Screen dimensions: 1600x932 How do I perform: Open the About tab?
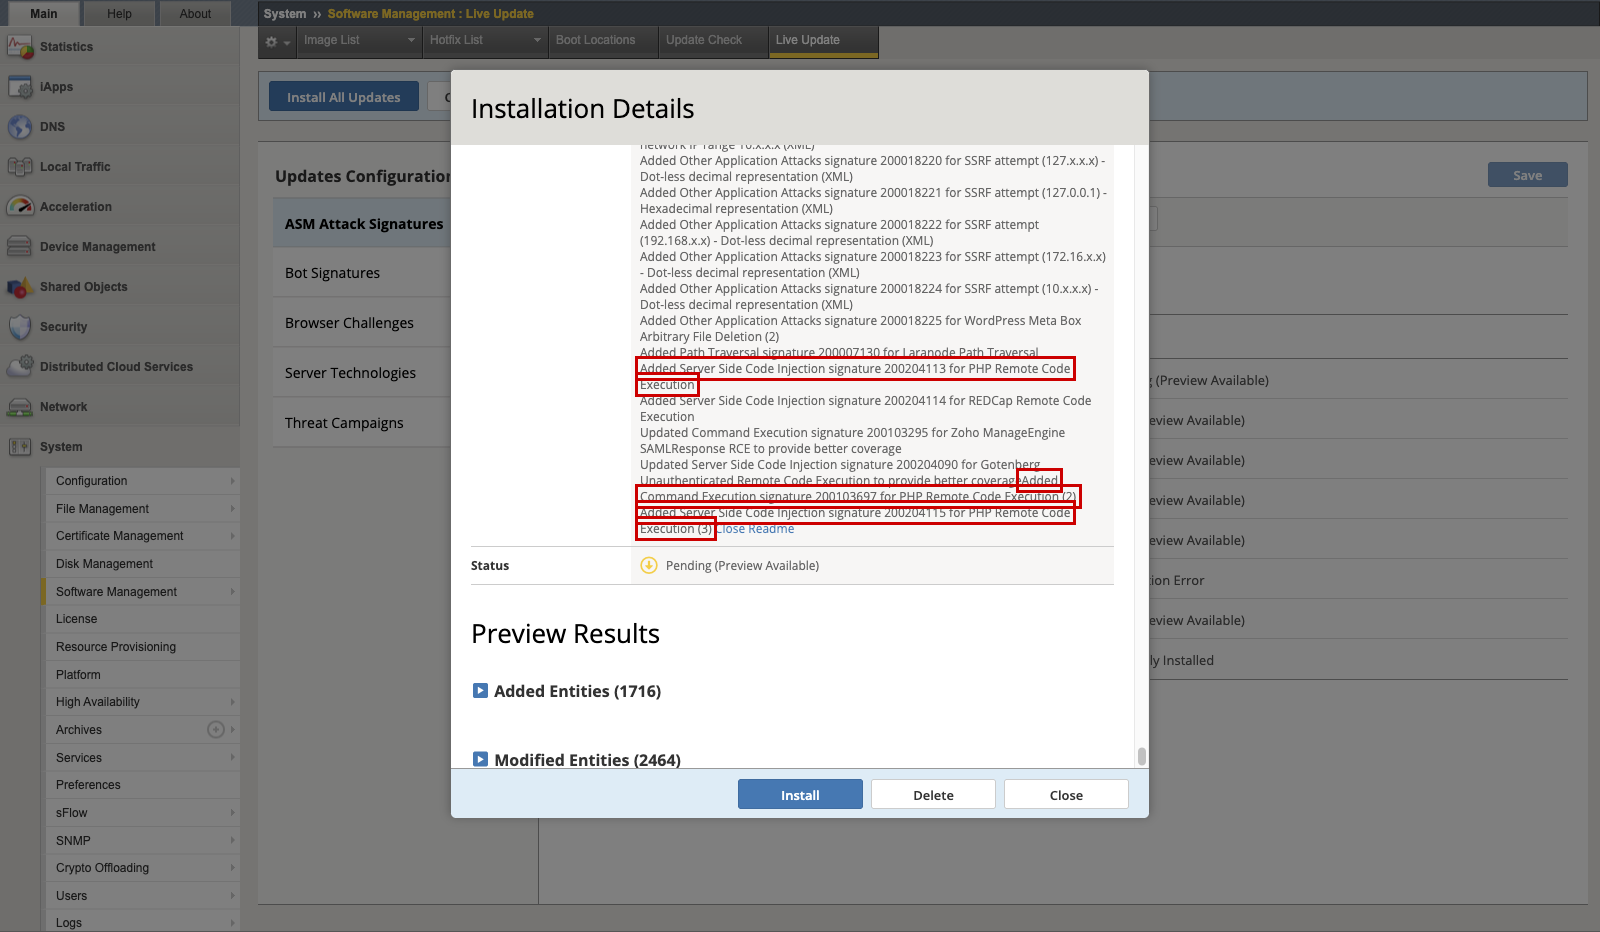click(195, 13)
